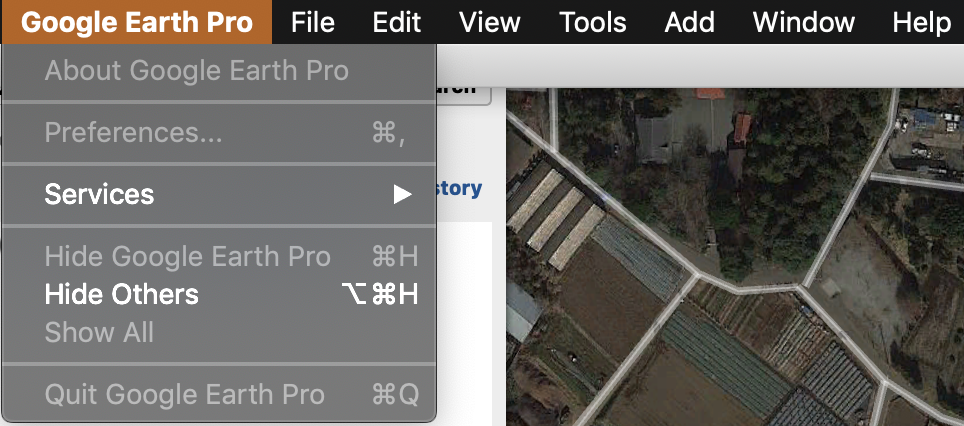Open the Help menu
964x426 pixels.
(x=922, y=23)
